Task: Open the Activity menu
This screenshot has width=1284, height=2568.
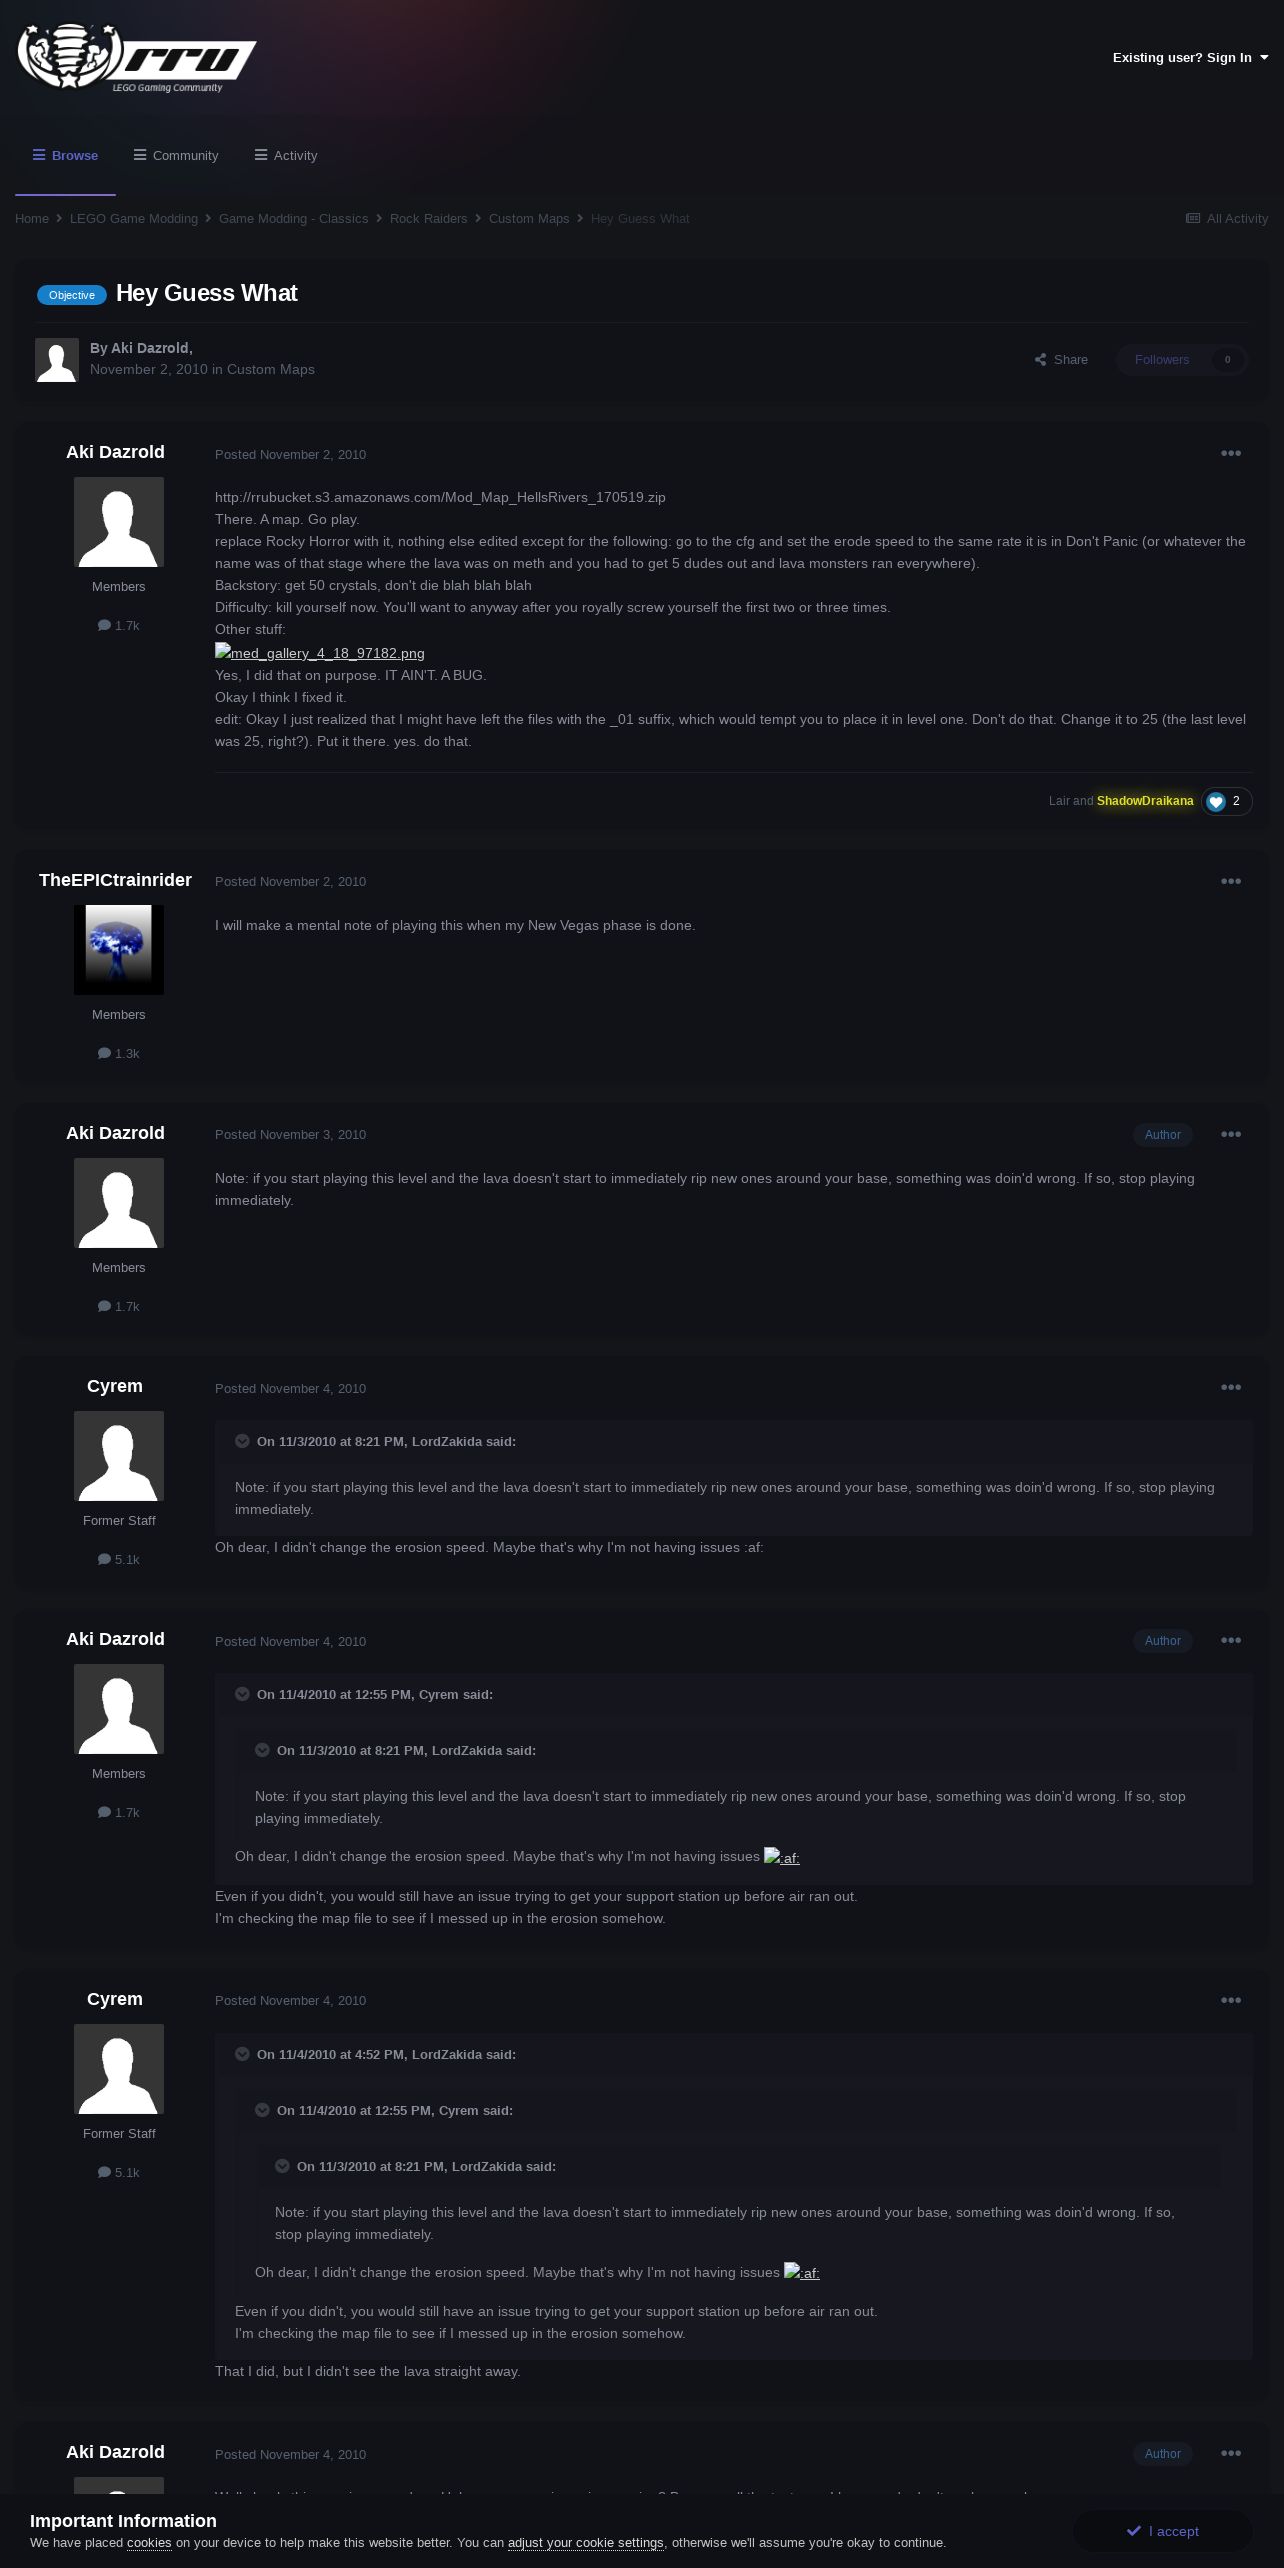Action: click(x=286, y=156)
